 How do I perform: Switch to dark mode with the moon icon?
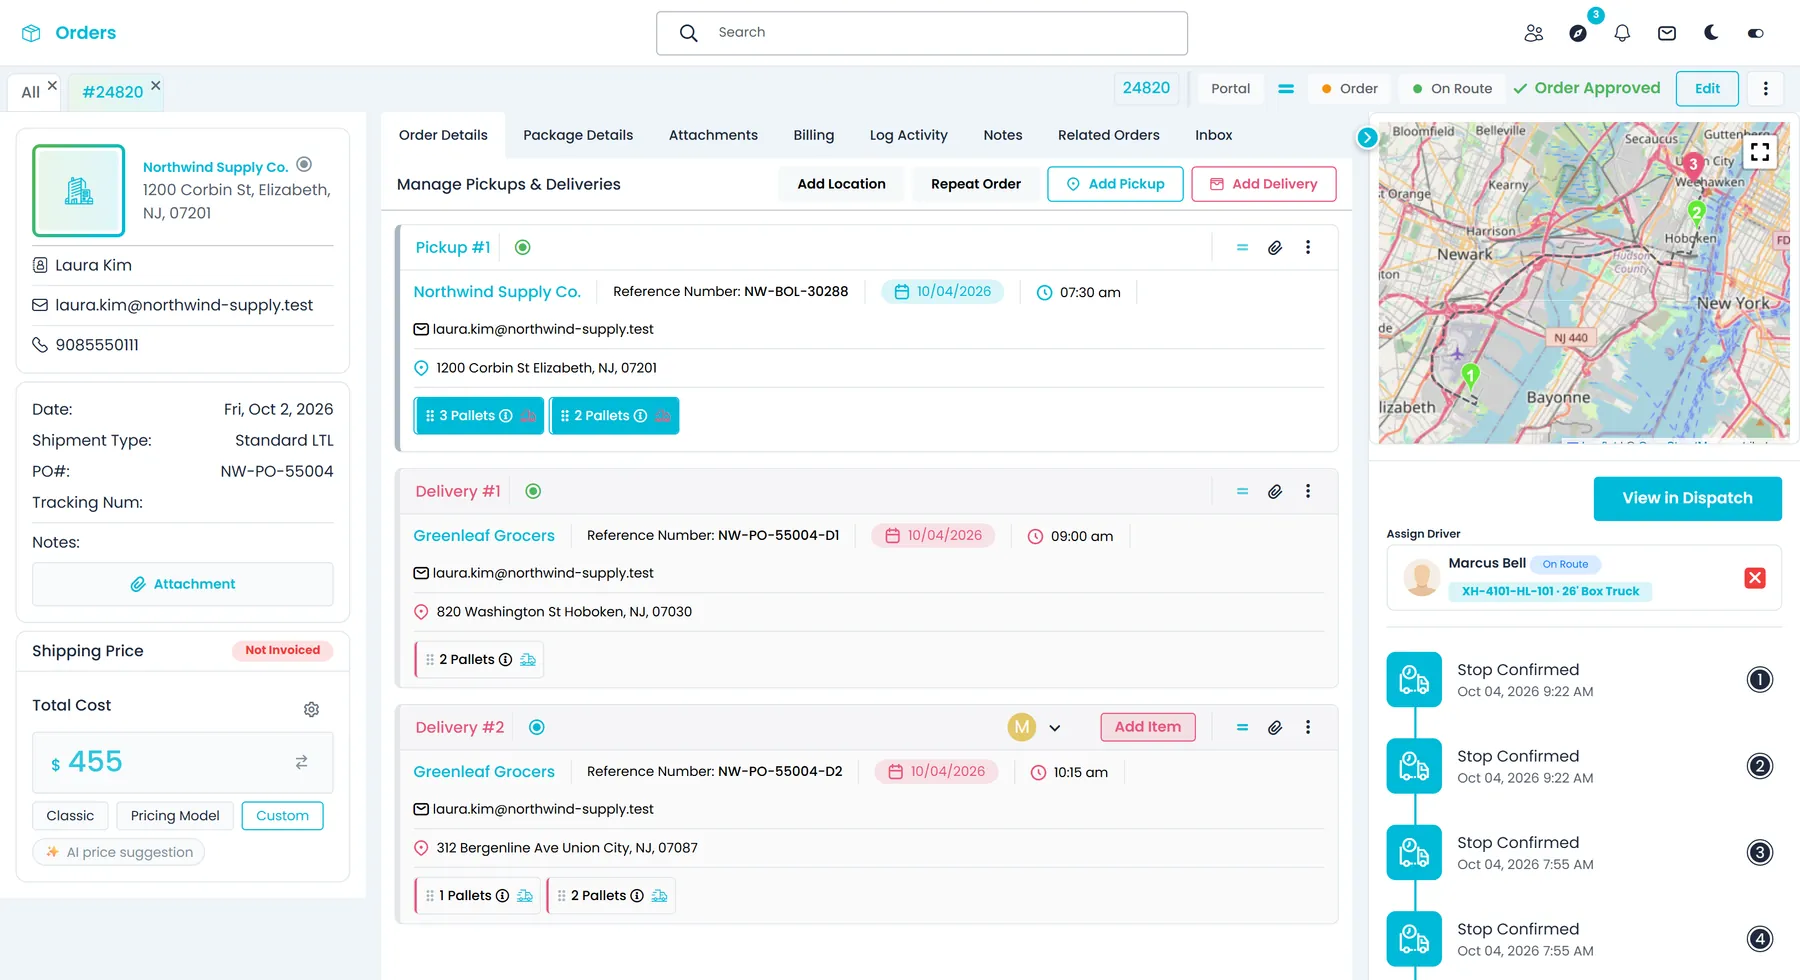pyautogui.click(x=1711, y=33)
